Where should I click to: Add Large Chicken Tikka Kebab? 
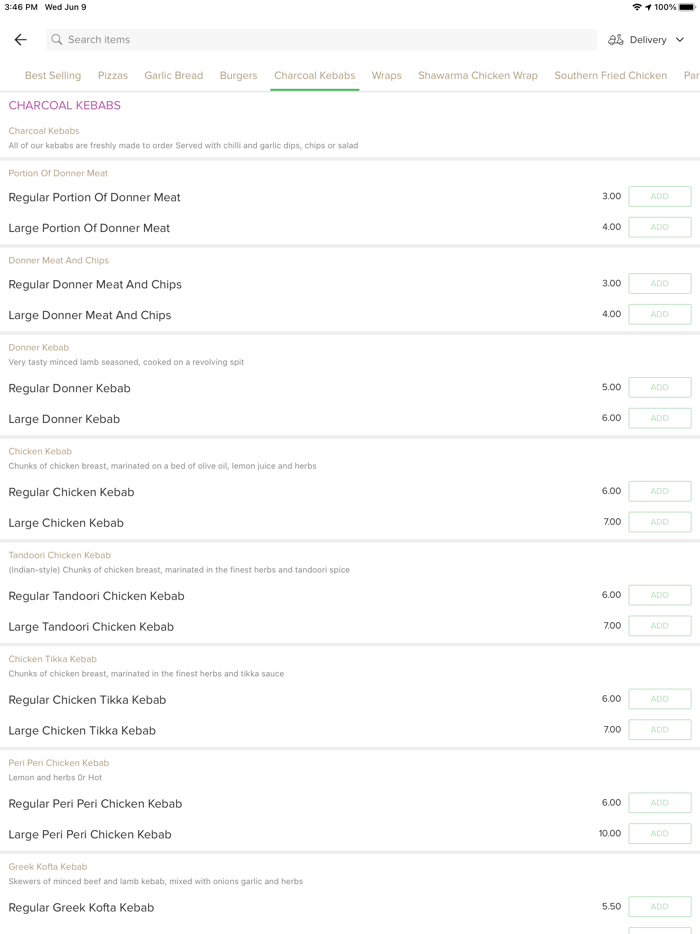659,730
